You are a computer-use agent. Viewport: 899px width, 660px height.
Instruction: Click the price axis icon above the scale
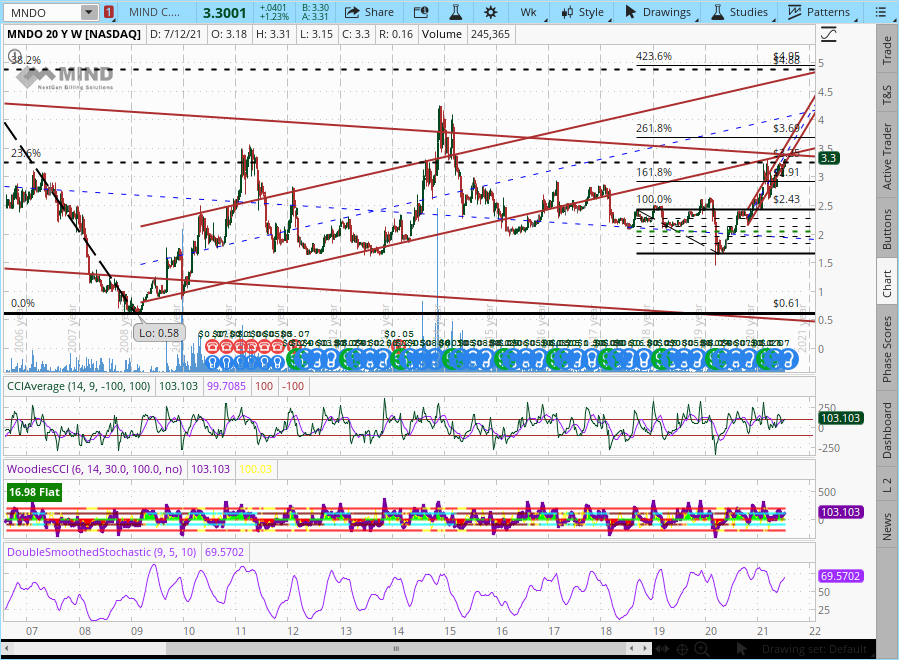coord(828,34)
